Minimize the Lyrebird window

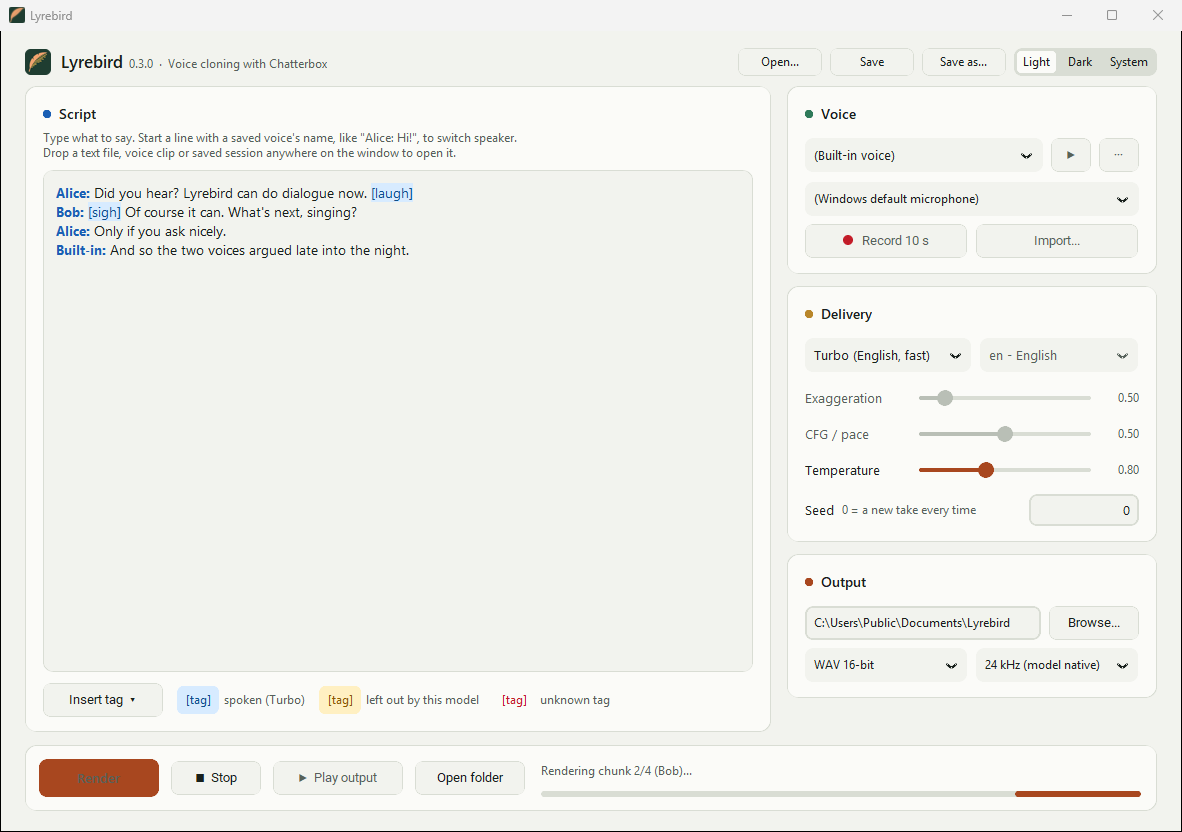point(1067,15)
